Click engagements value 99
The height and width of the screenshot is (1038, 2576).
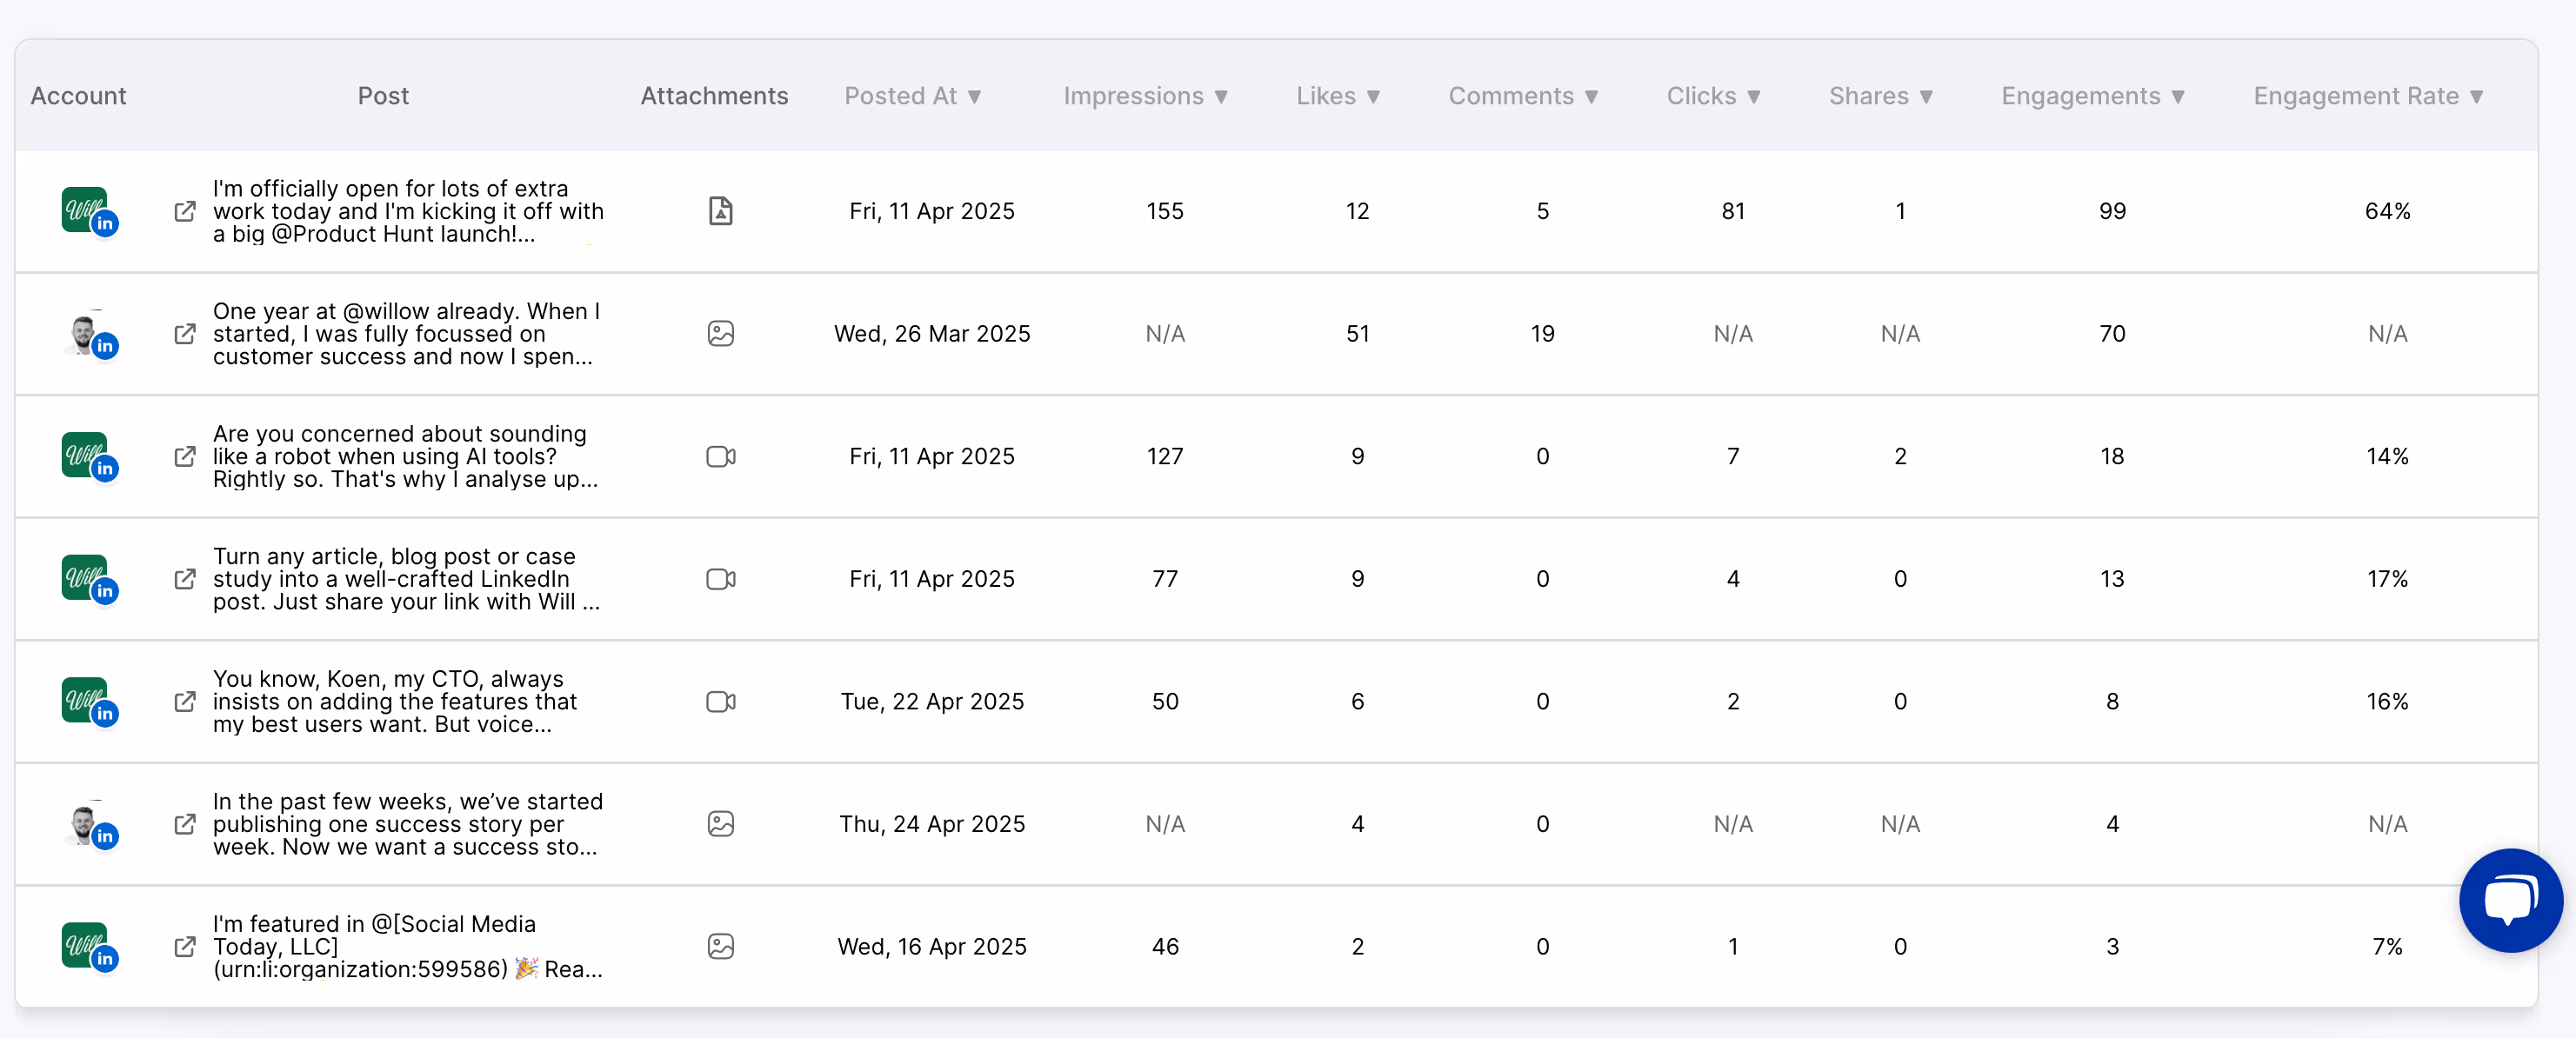(x=2112, y=211)
